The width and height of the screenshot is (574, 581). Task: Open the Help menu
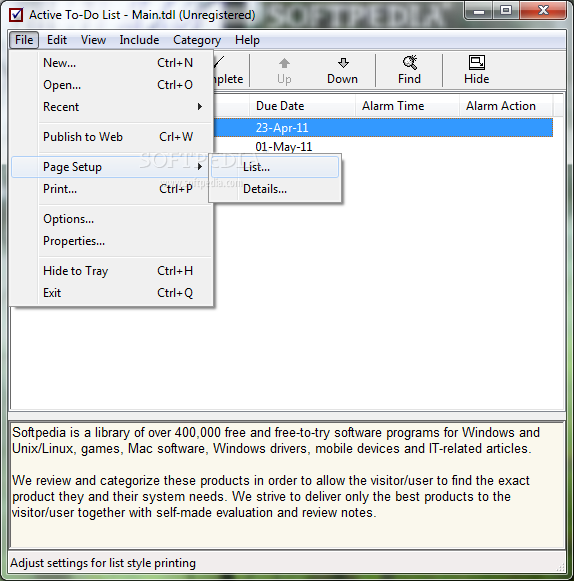[x=247, y=40]
